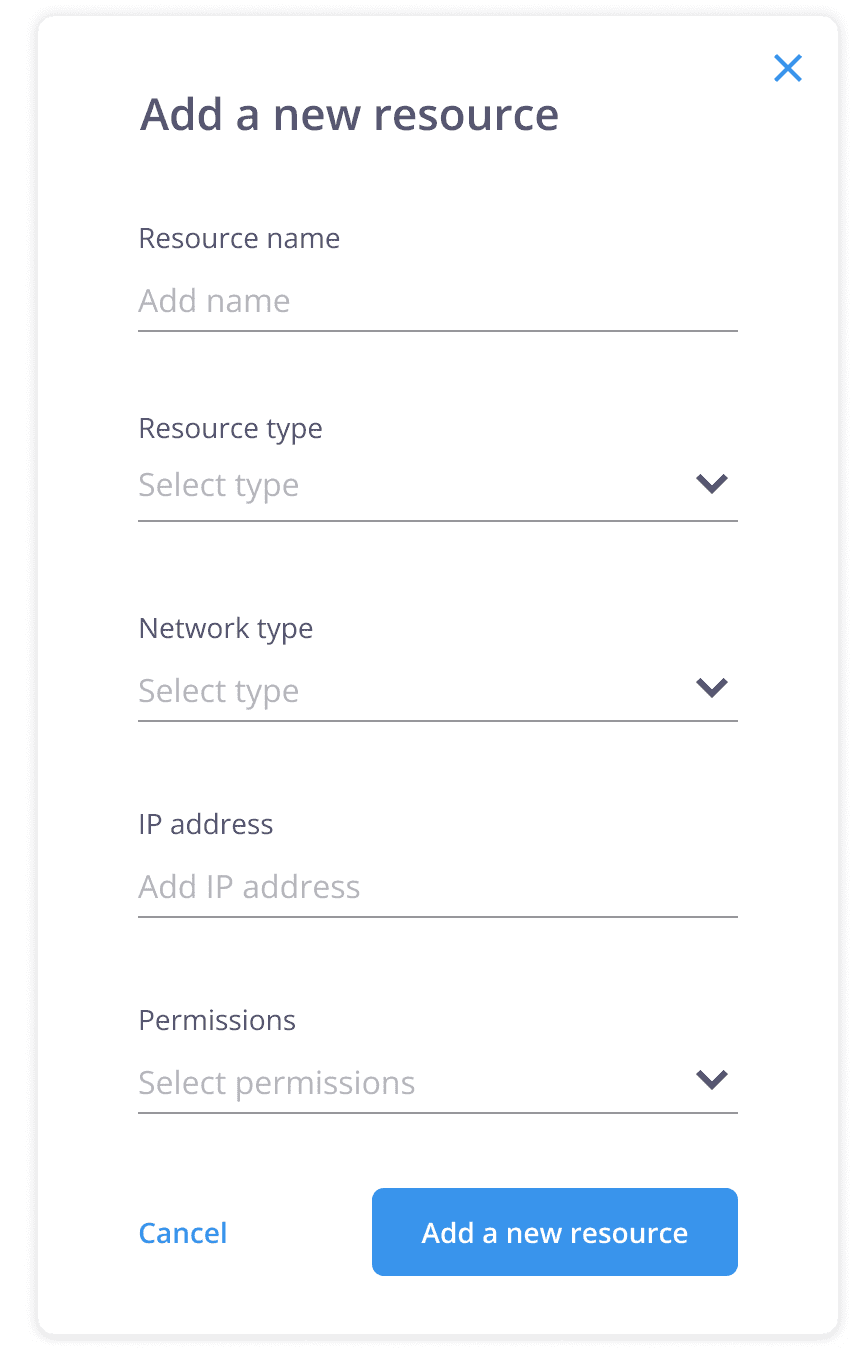This screenshot has height=1350, width=854.
Task: Click the Network type chevron arrow
Action: click(711, 688)
